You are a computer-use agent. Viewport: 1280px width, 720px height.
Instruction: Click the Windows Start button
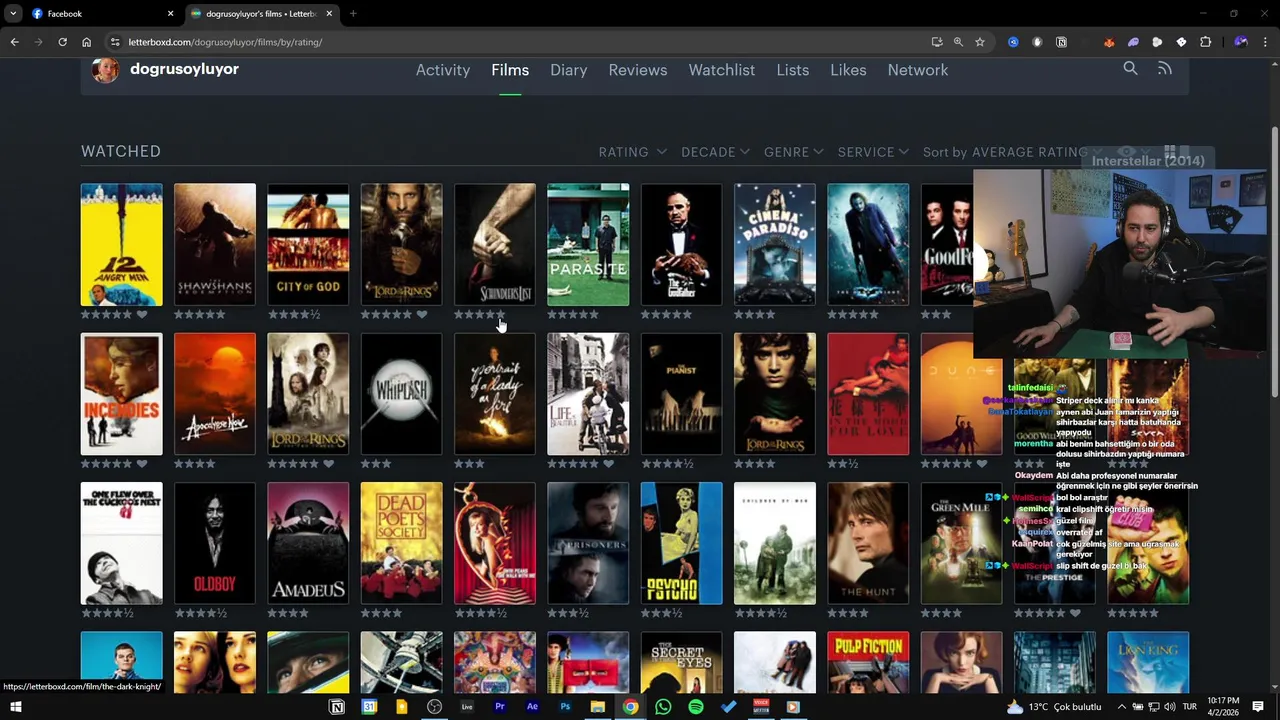pyautogui.click(x=15, y=707)
